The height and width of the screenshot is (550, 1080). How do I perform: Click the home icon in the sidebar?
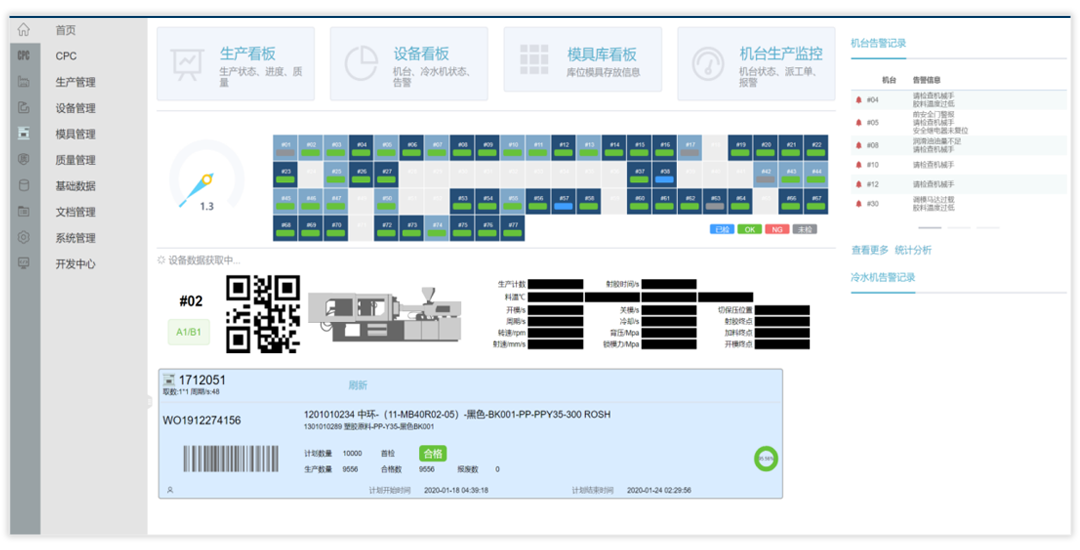24,30
